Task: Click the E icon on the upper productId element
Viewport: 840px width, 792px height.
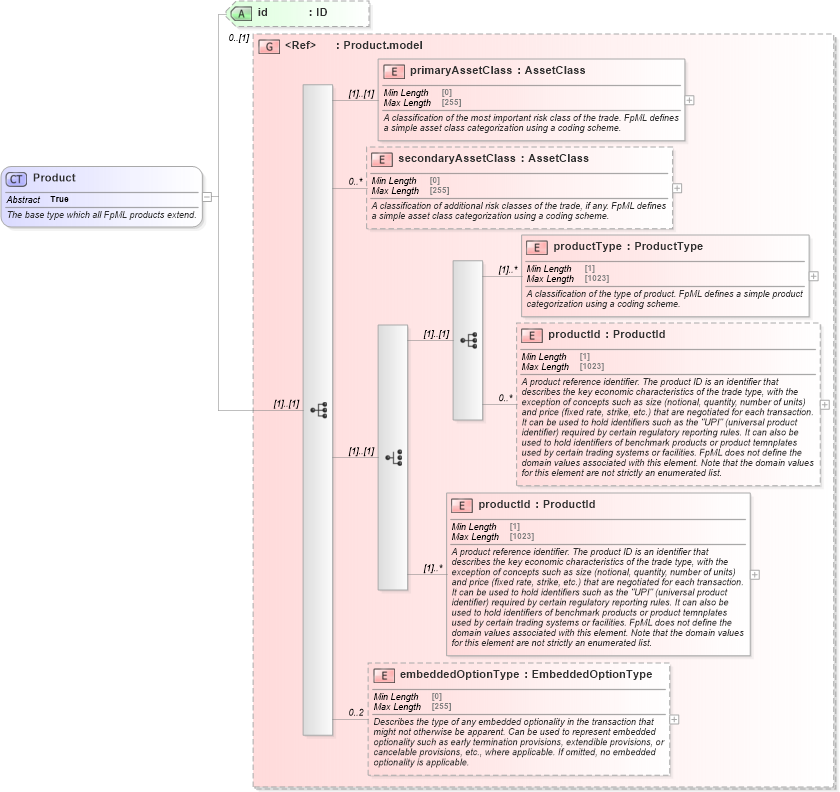Action: pos(531,335)
